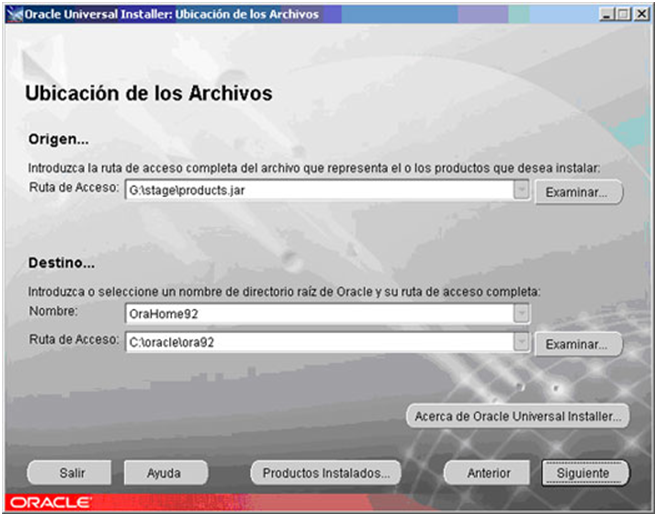
Task: Go back with the Anterior button
Action: coord(487,473)
